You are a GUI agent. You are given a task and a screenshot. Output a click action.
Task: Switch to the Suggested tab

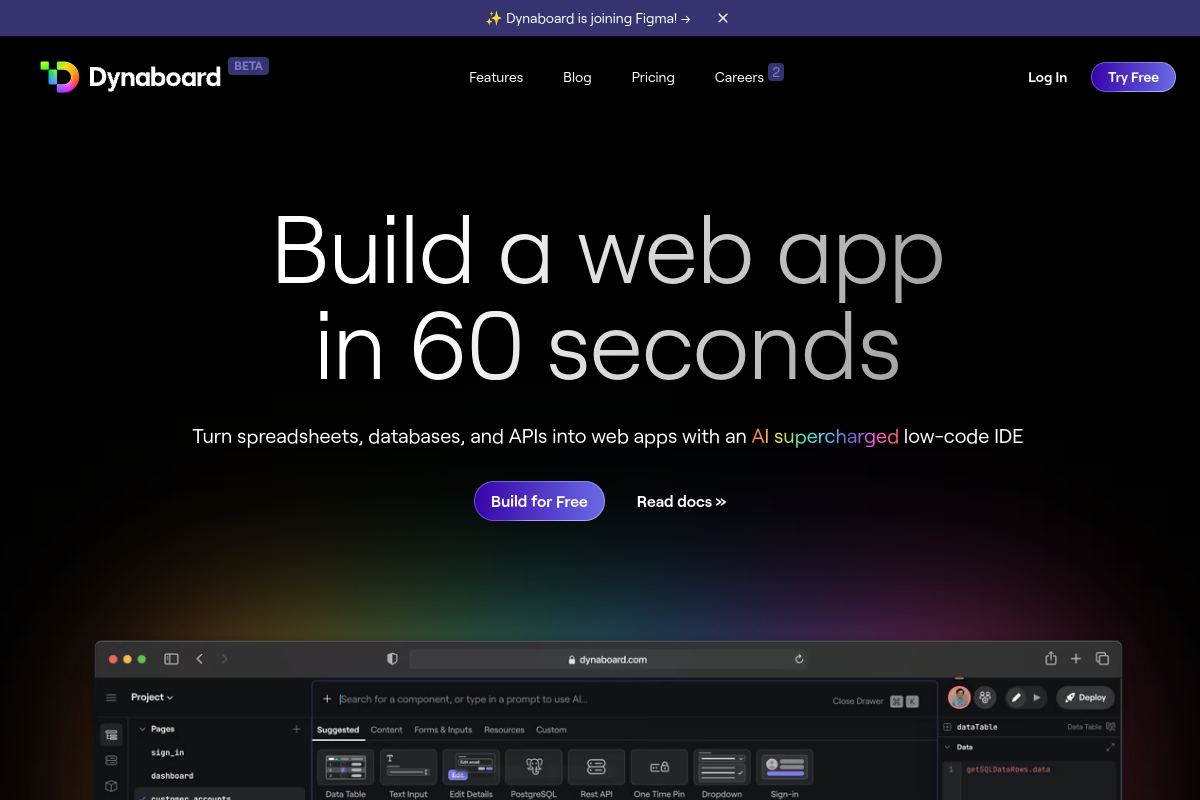coord(338,730)
